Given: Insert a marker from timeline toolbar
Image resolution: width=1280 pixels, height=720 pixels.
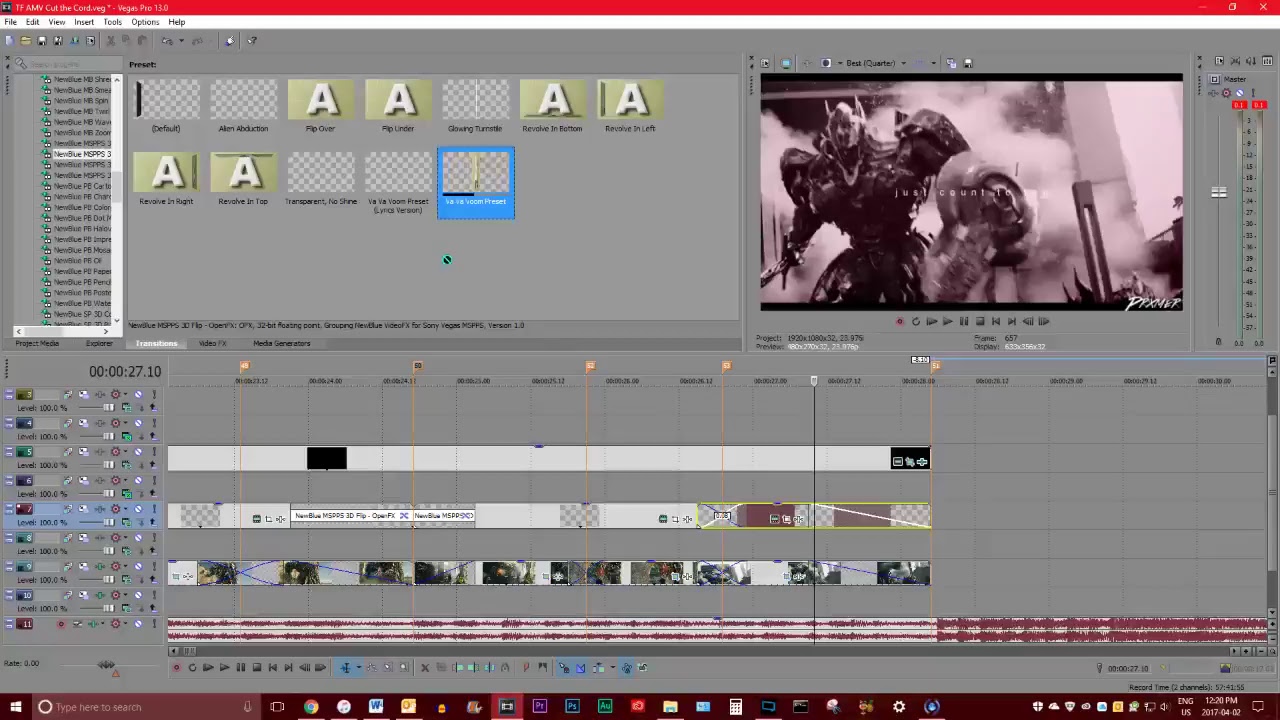Looking at the screenshot, I should (x=526, y=668).
